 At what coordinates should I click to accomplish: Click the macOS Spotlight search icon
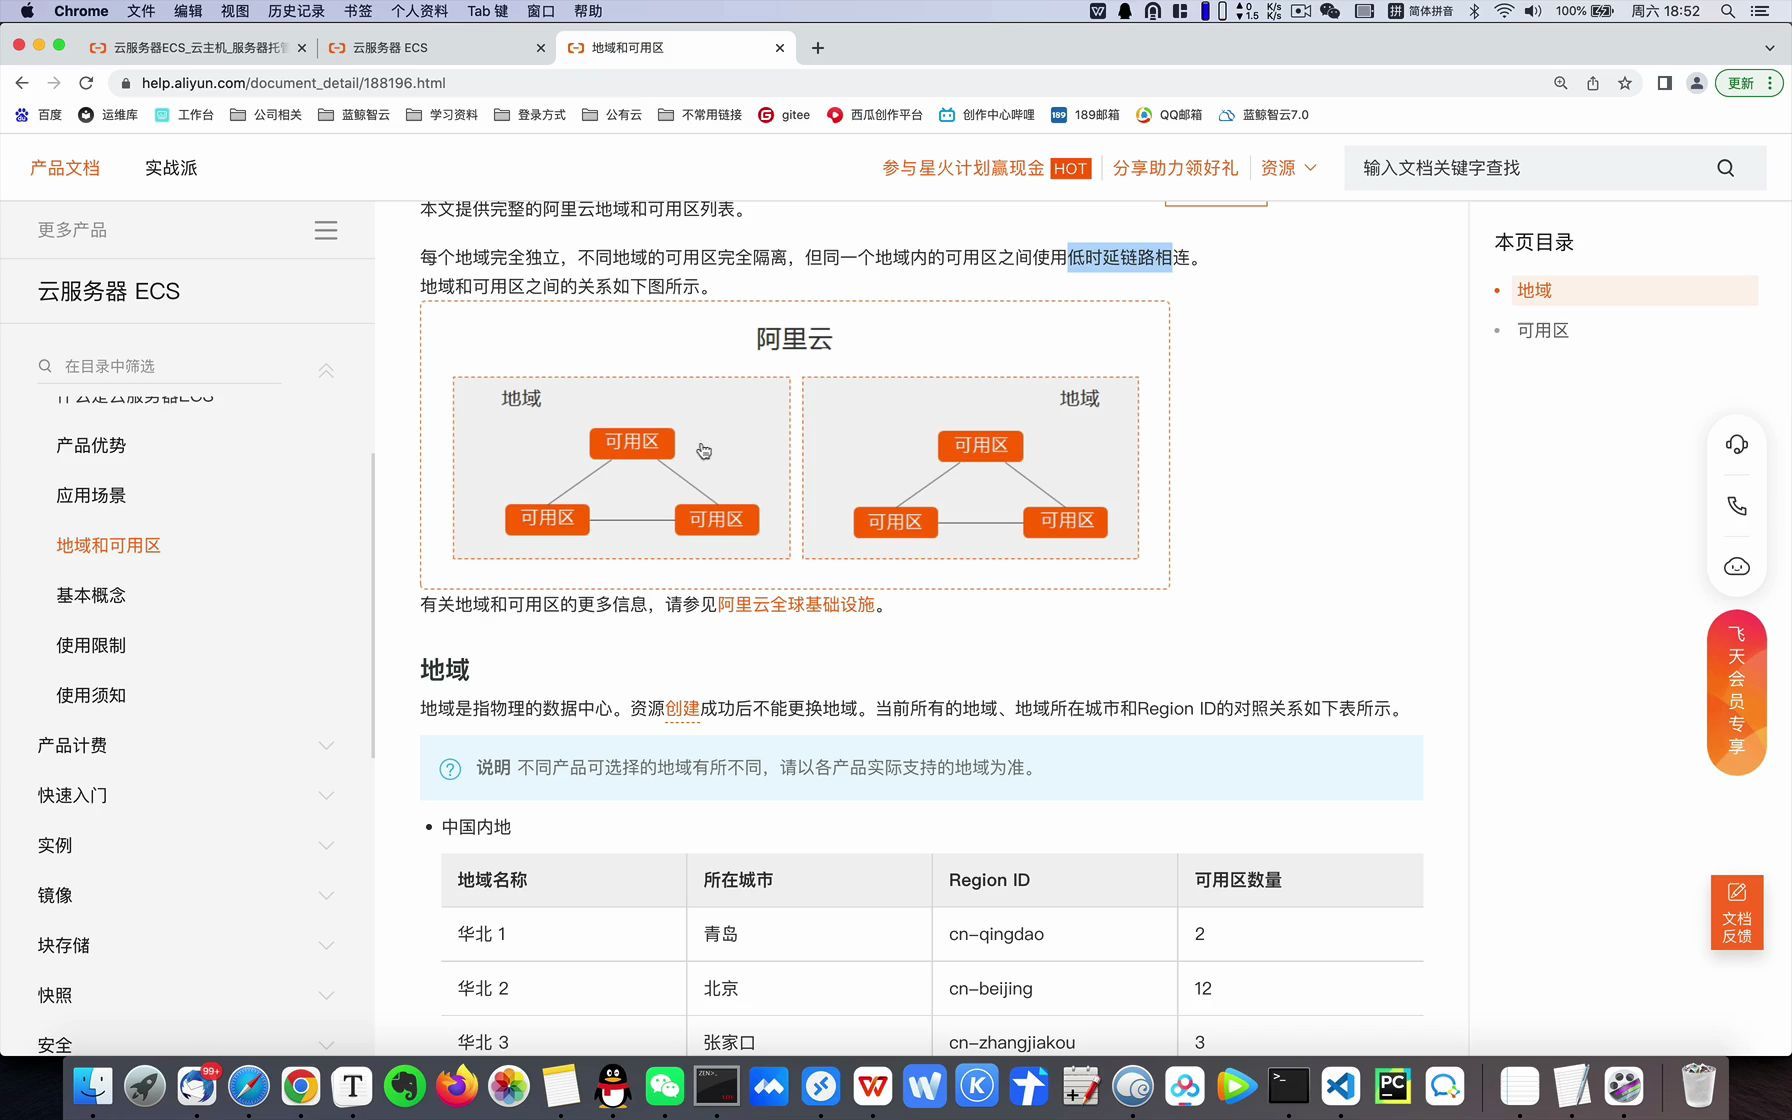pyautogui.click(x=1728, y=11)
